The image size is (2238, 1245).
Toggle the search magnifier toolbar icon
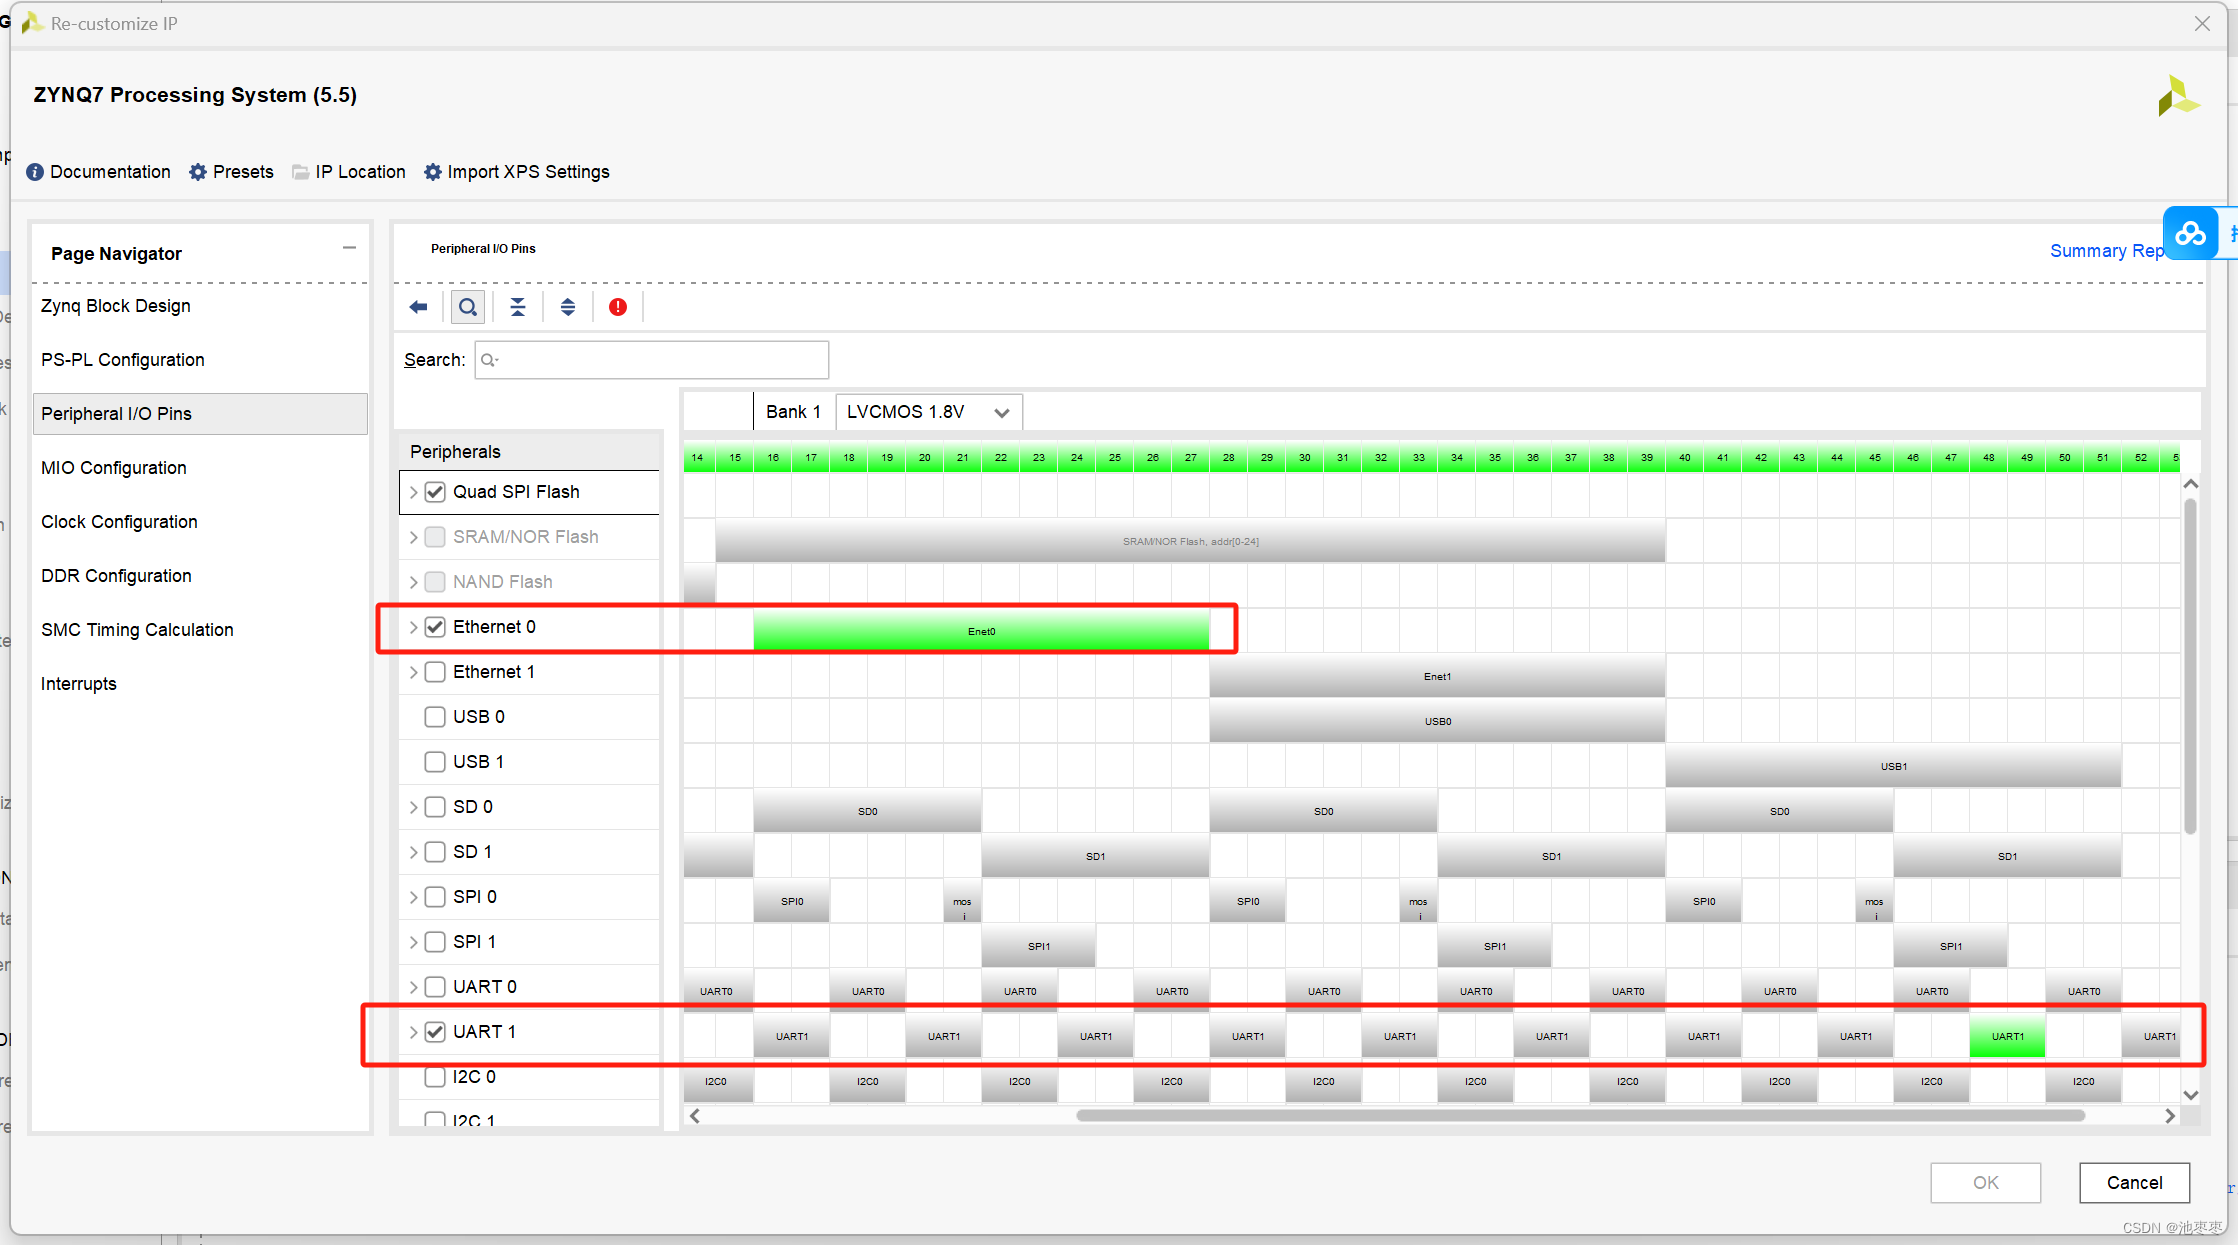point(467,307)
